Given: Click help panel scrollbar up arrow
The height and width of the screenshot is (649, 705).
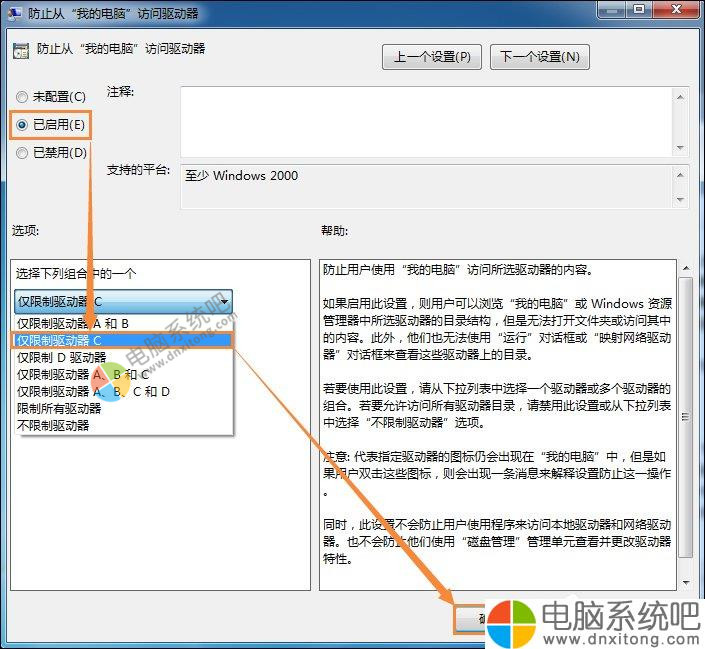Looking at the screenshot, I should 686,268.
